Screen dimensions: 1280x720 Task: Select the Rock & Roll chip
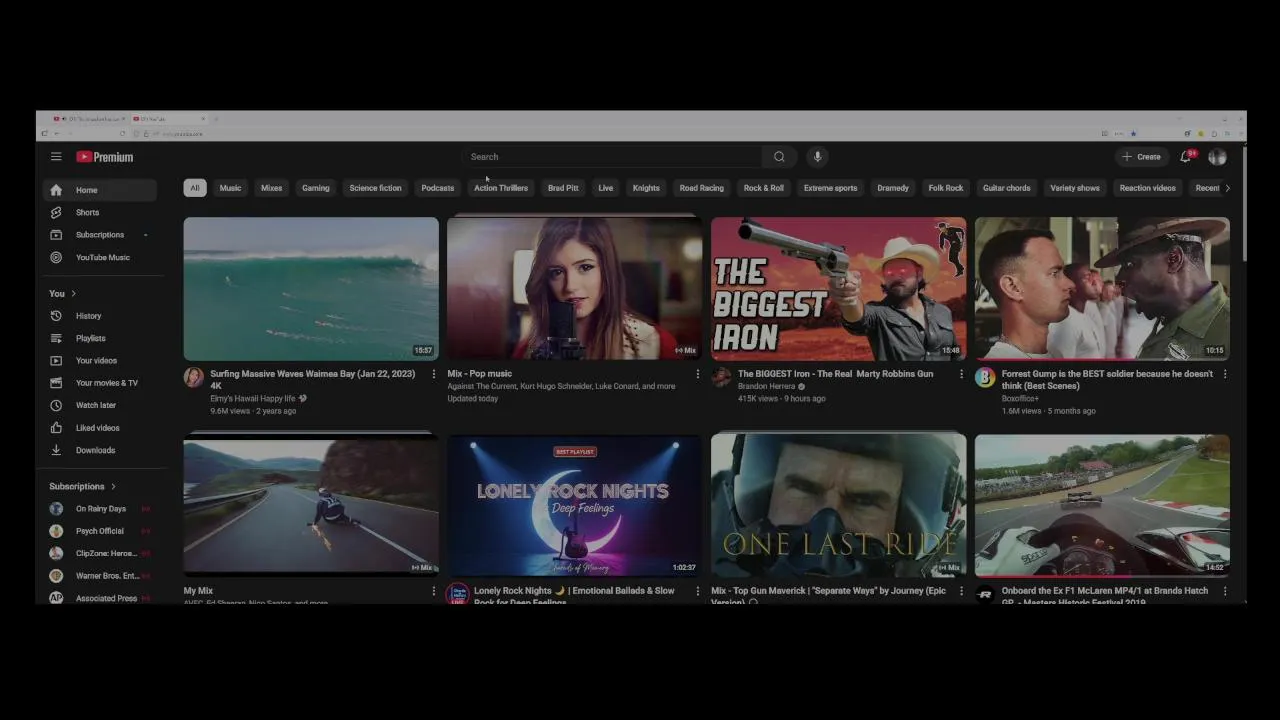764,188
